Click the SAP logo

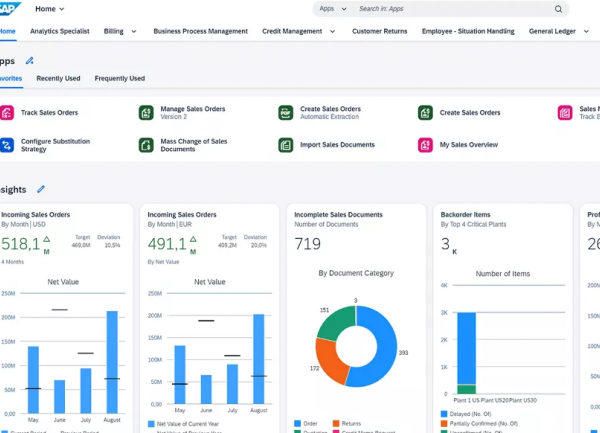(x=10, y=8)
